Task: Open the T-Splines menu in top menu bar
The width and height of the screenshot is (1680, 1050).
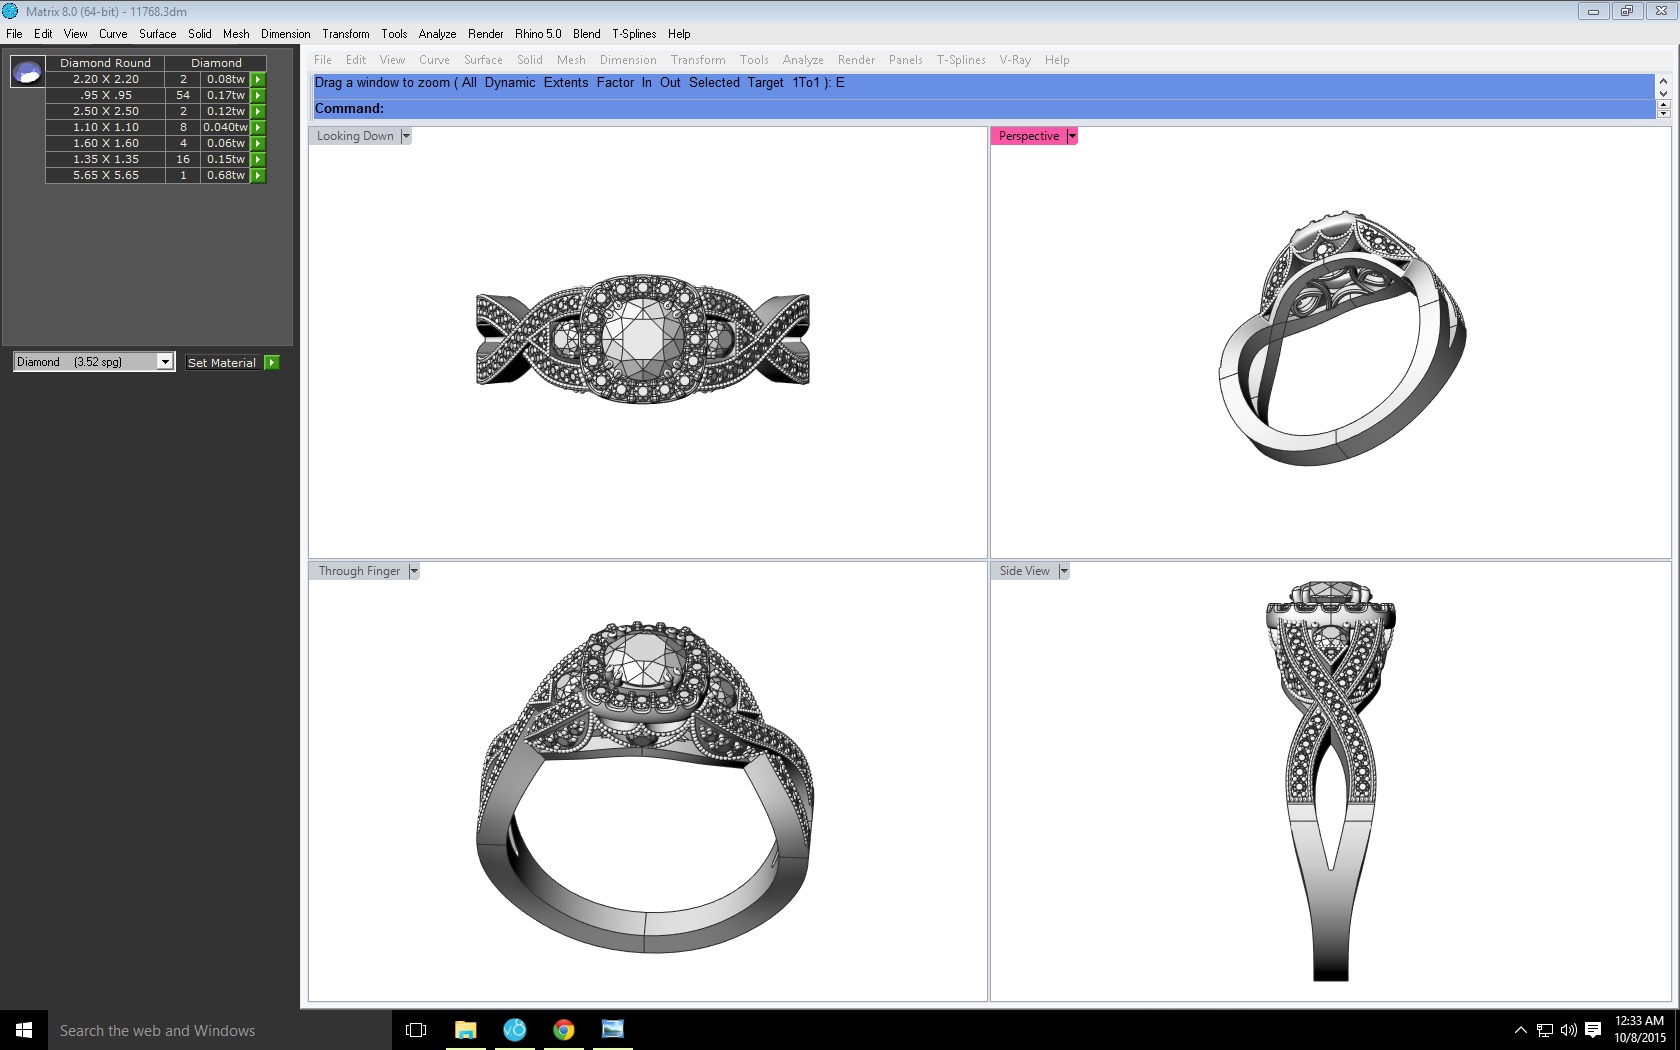Action: (634, 34)
